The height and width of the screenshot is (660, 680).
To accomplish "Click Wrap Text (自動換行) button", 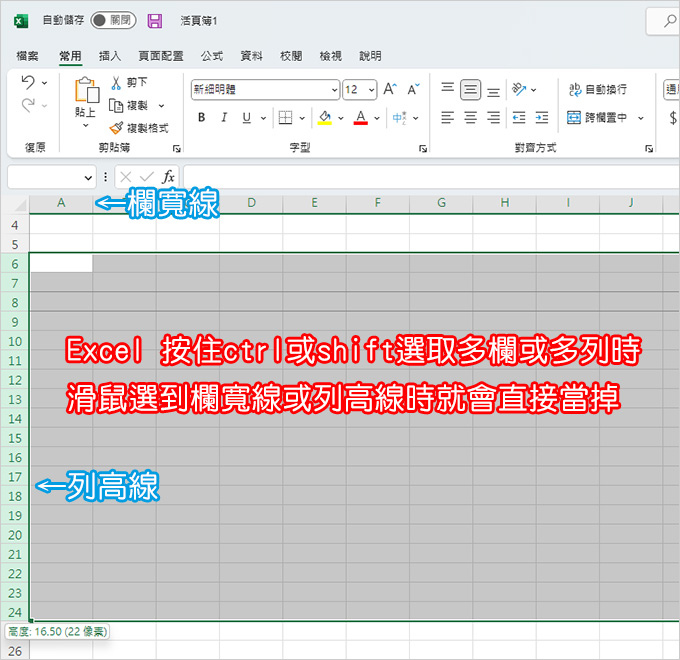I will [598, 89].
